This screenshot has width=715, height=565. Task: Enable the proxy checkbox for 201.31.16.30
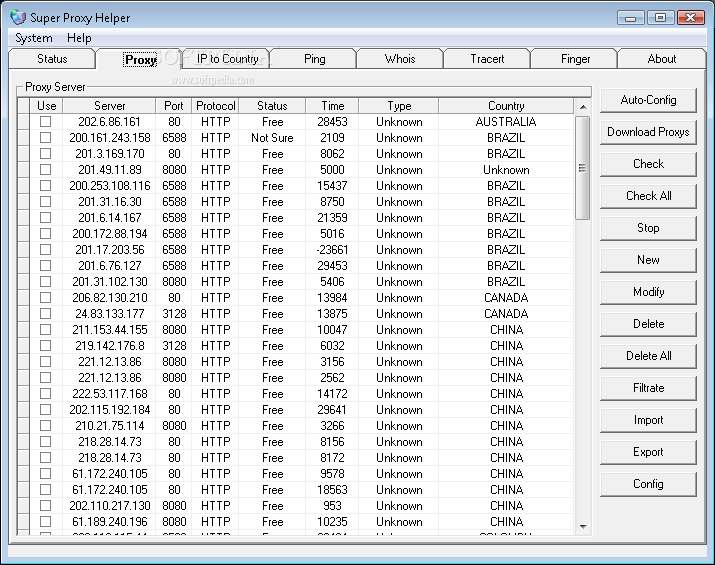tap(45, 201)
